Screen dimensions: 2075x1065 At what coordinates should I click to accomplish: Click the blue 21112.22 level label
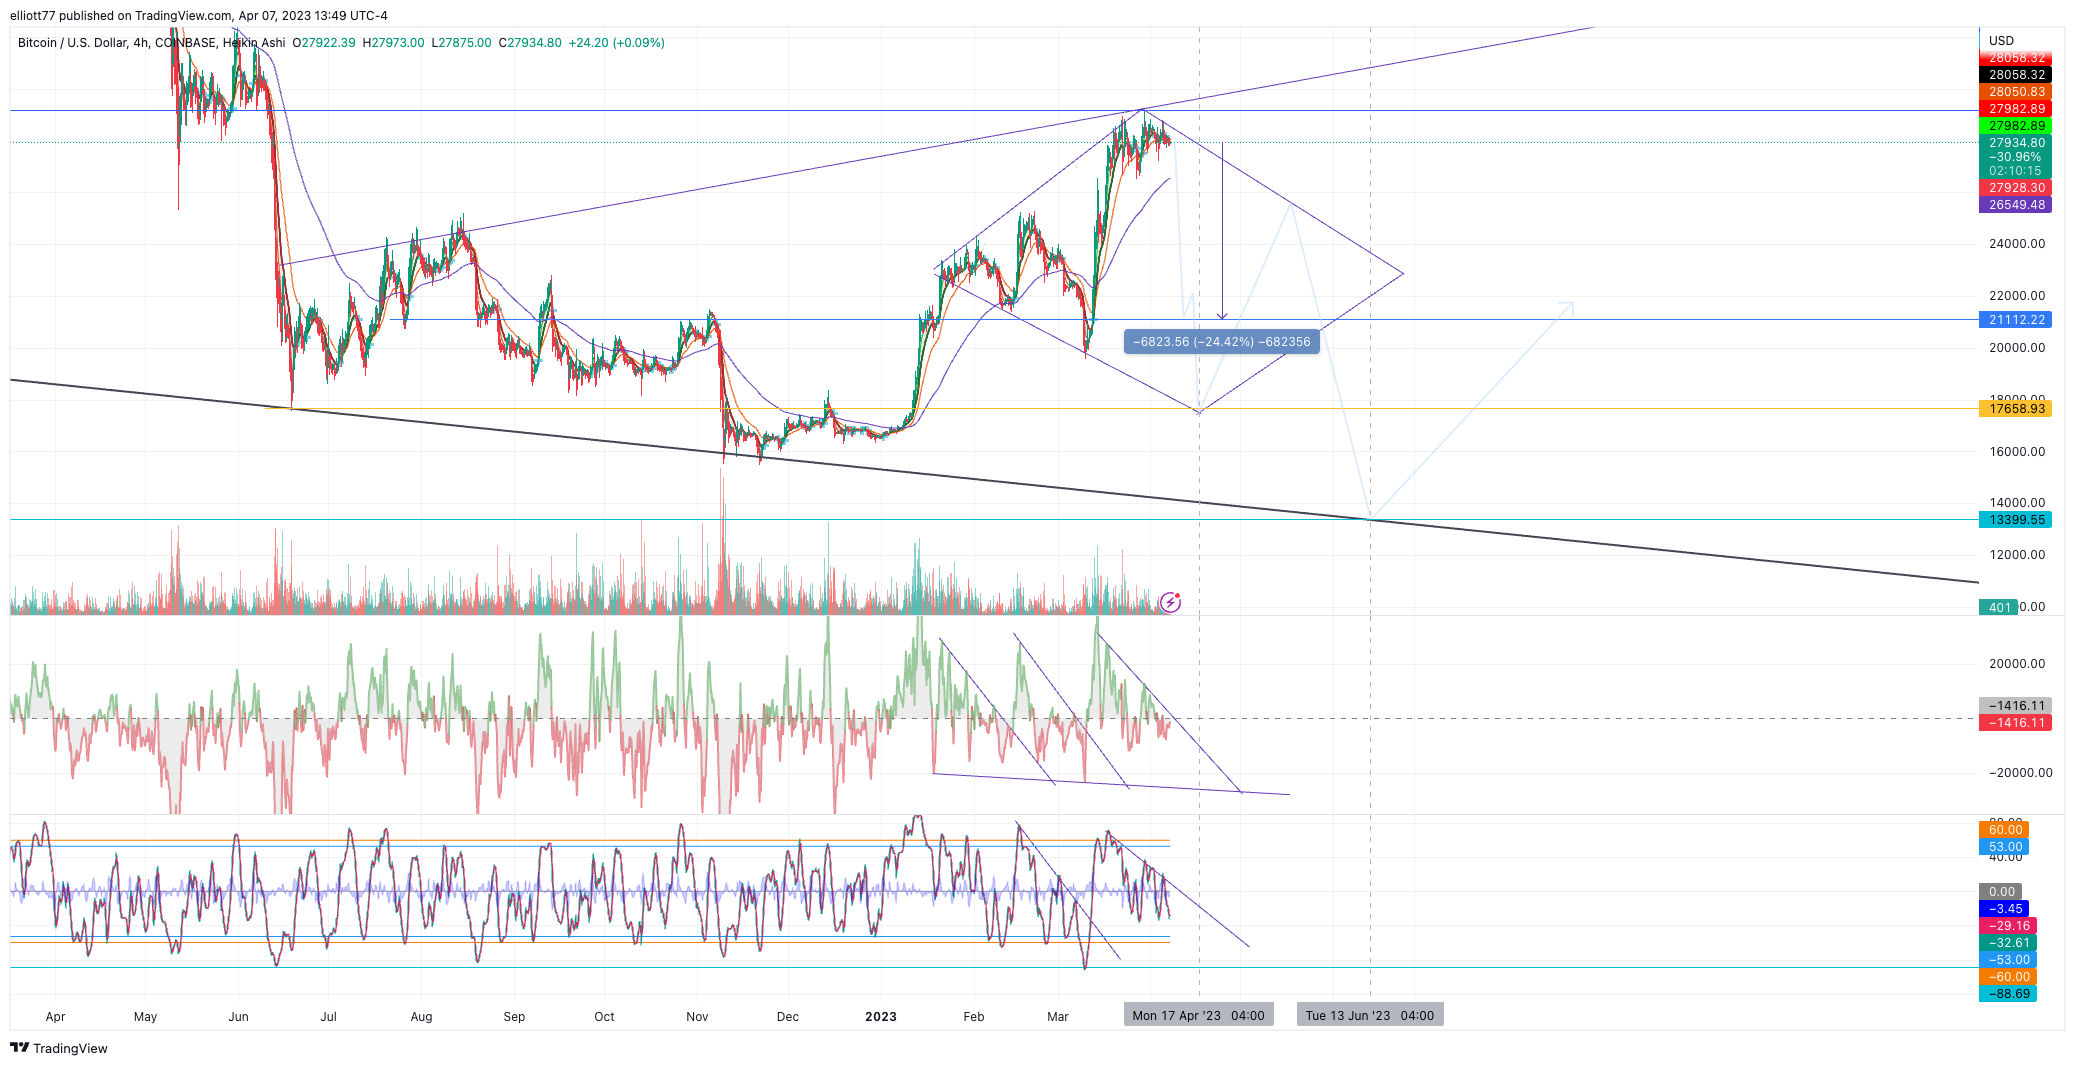tap(2015, 320)
